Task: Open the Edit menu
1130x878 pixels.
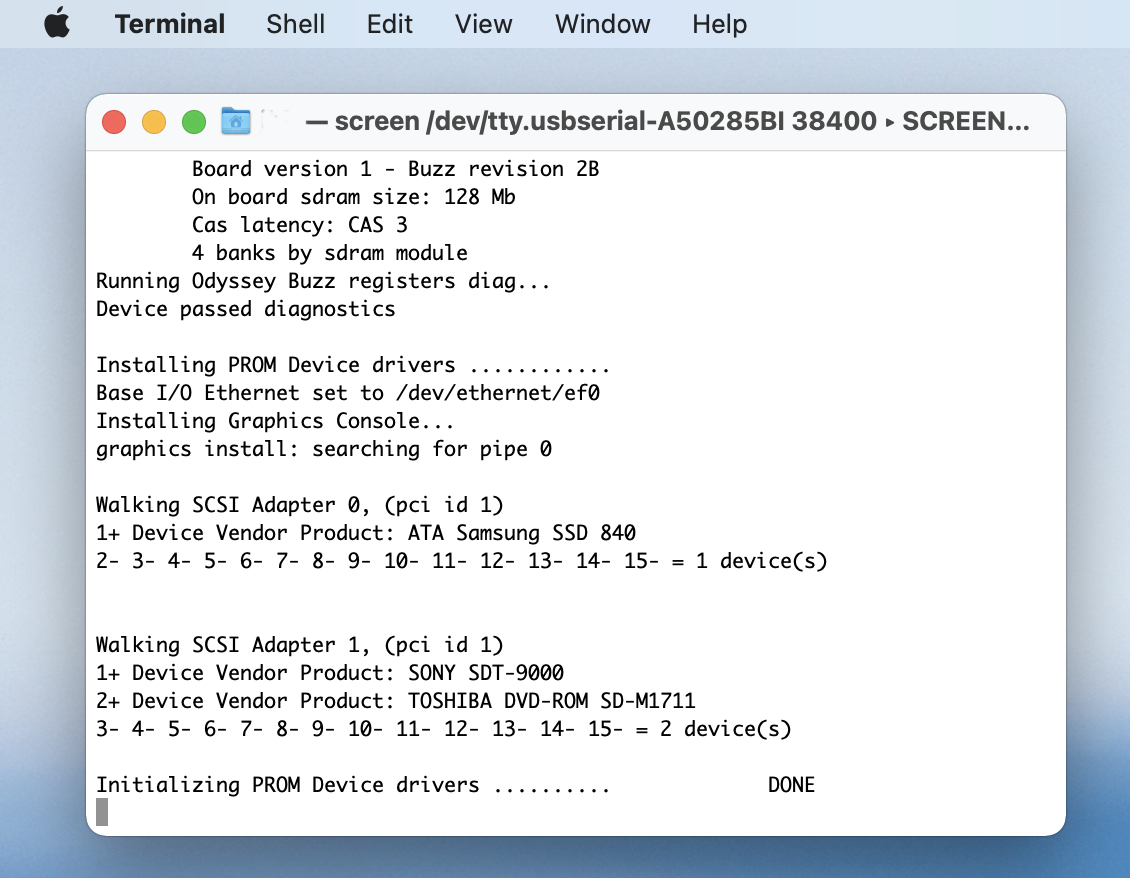Action: (x=389, y=24)
